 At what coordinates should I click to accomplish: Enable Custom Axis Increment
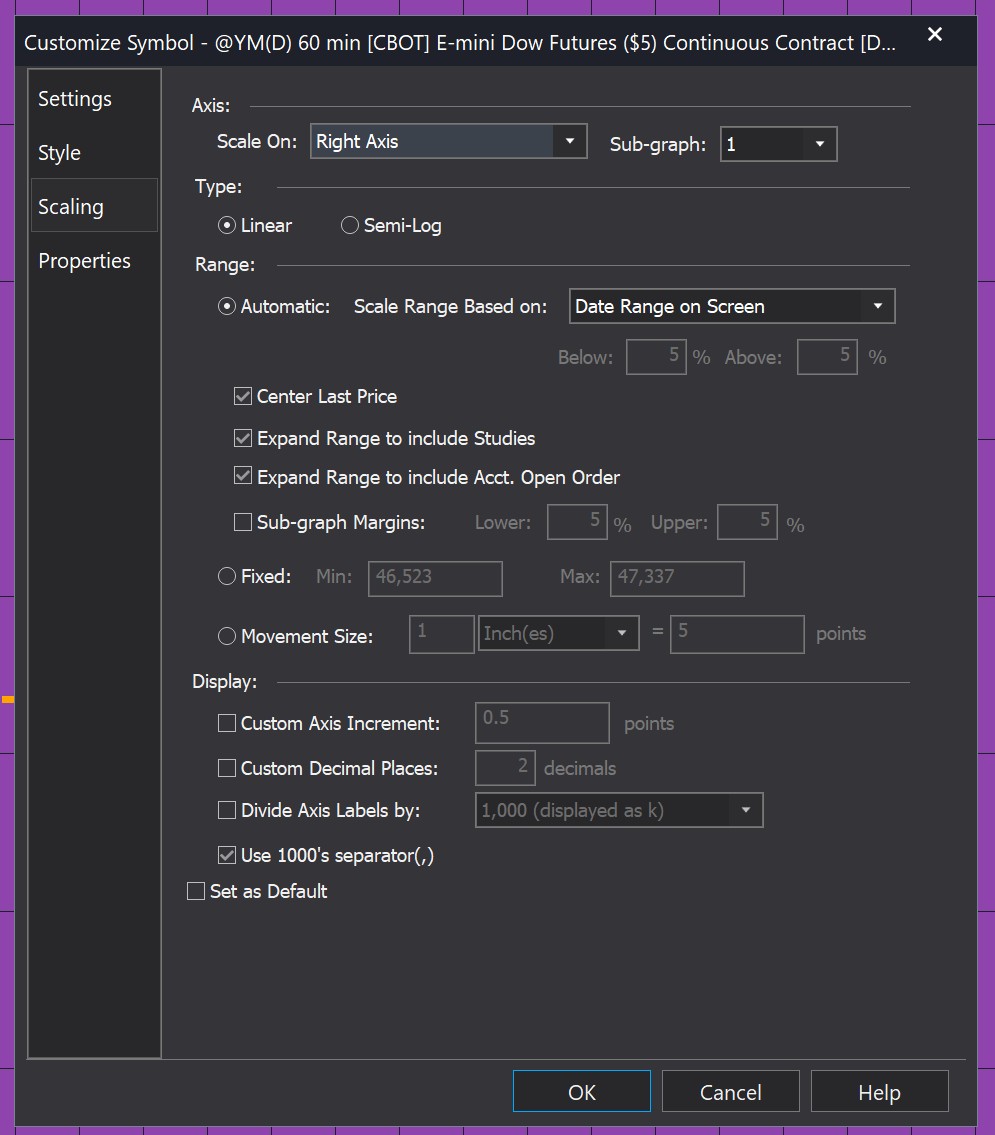[227, 723]
